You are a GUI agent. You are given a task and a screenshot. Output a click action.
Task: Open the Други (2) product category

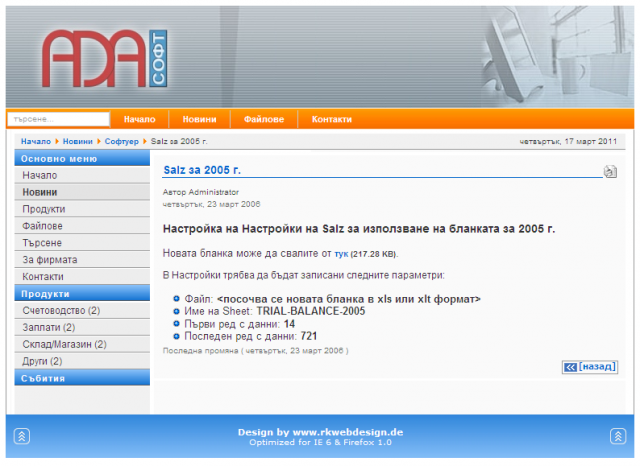[x=82, y=361]
